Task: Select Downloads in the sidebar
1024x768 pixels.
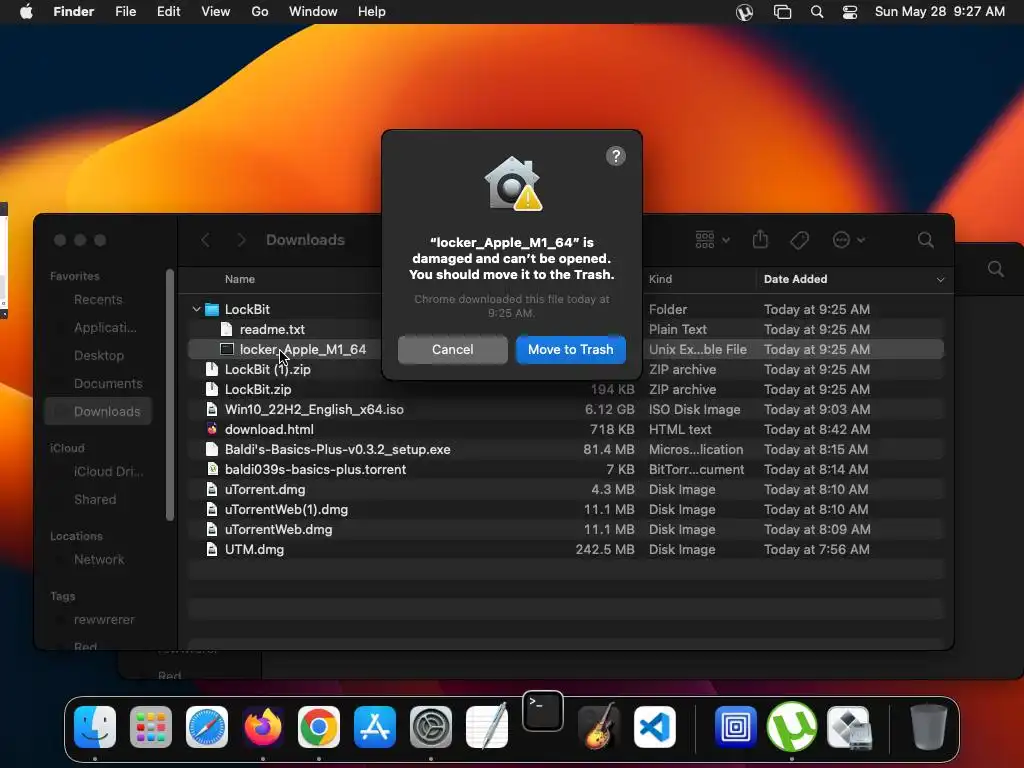Action: pyautogui.click(x=98, y=411)
